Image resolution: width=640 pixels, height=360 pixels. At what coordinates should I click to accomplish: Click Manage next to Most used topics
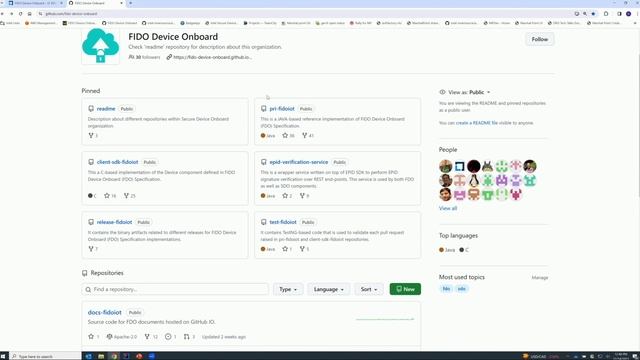[540, 278]
